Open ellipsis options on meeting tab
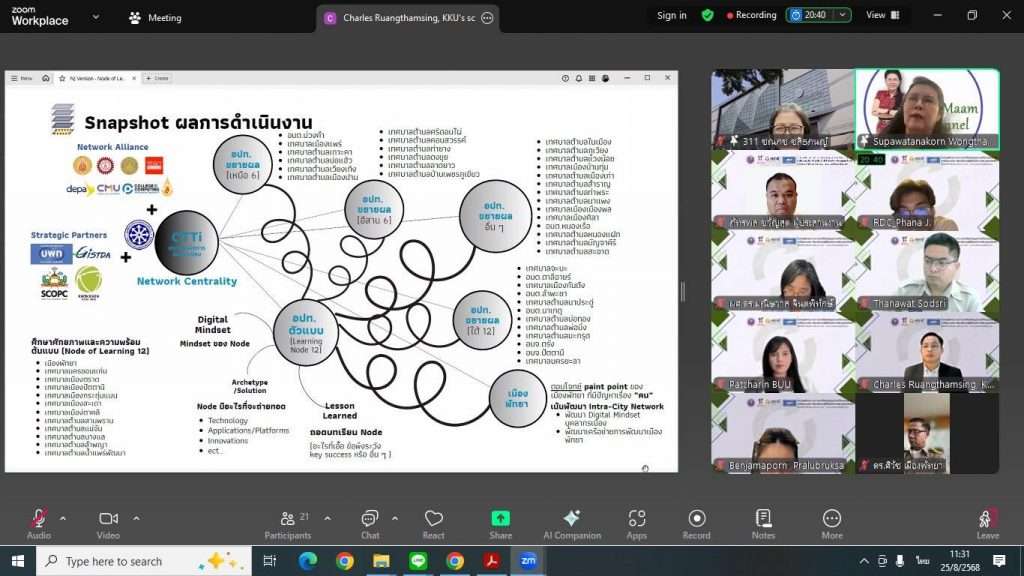The image size is (1024, 576). [x=487, y=18]
